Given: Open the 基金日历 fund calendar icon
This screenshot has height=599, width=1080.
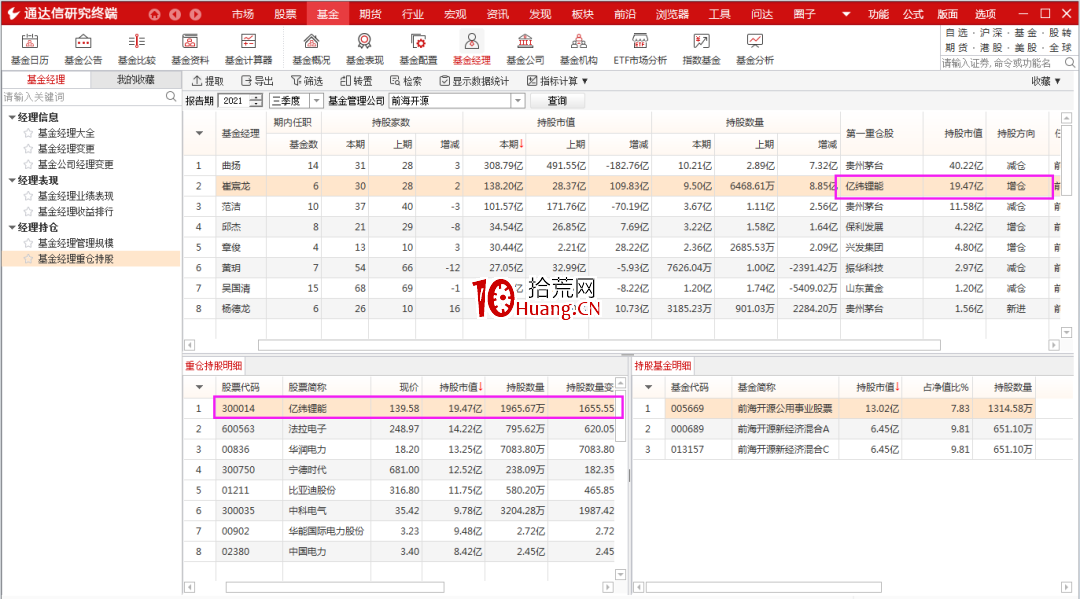Looking at the screenshot, I should [x=30, y=50].
